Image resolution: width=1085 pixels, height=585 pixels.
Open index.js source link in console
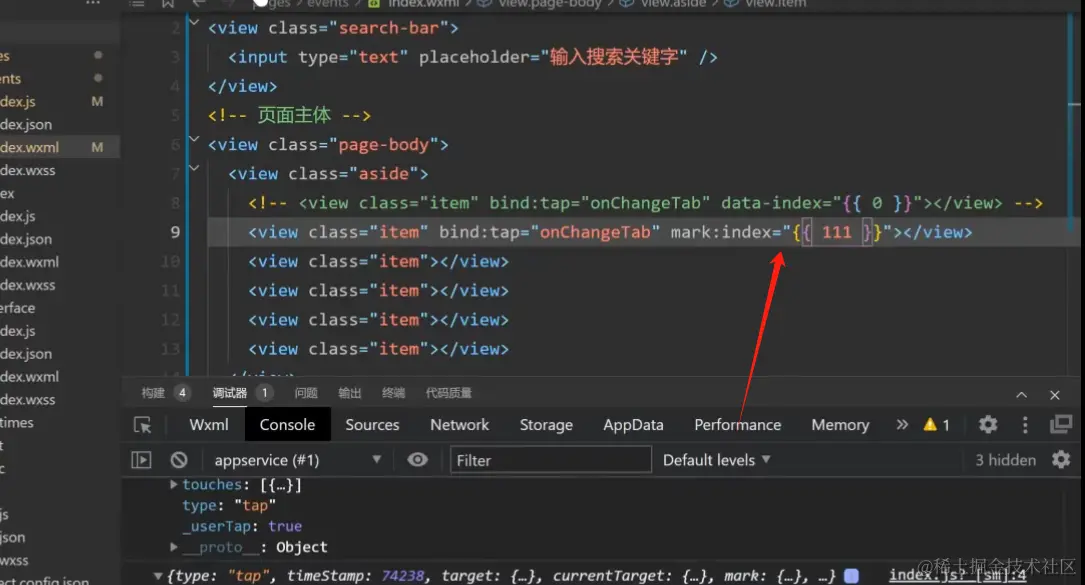tap(958, 575)
